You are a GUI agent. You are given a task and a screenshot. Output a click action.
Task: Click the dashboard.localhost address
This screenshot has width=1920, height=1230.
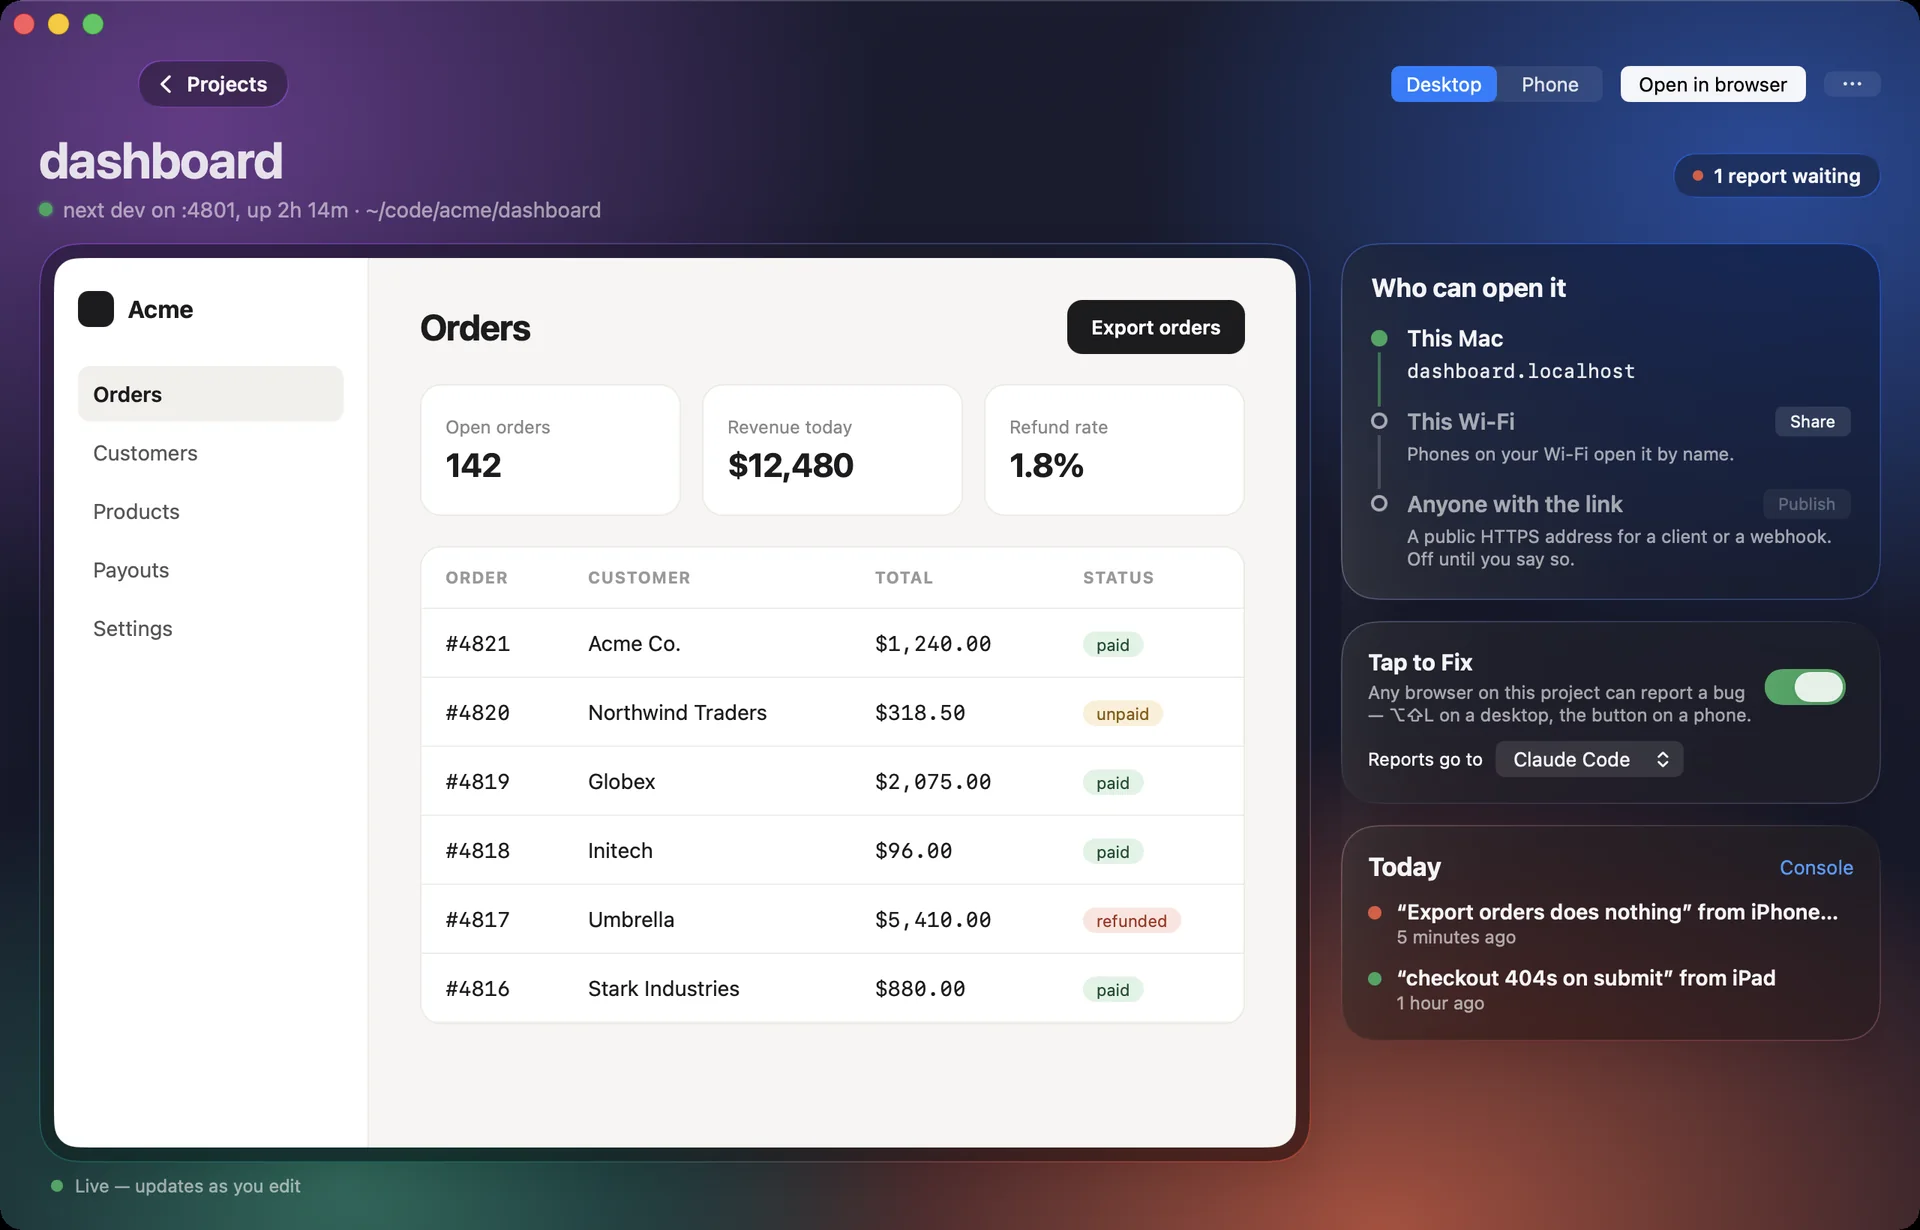(x=1520, y=371)
